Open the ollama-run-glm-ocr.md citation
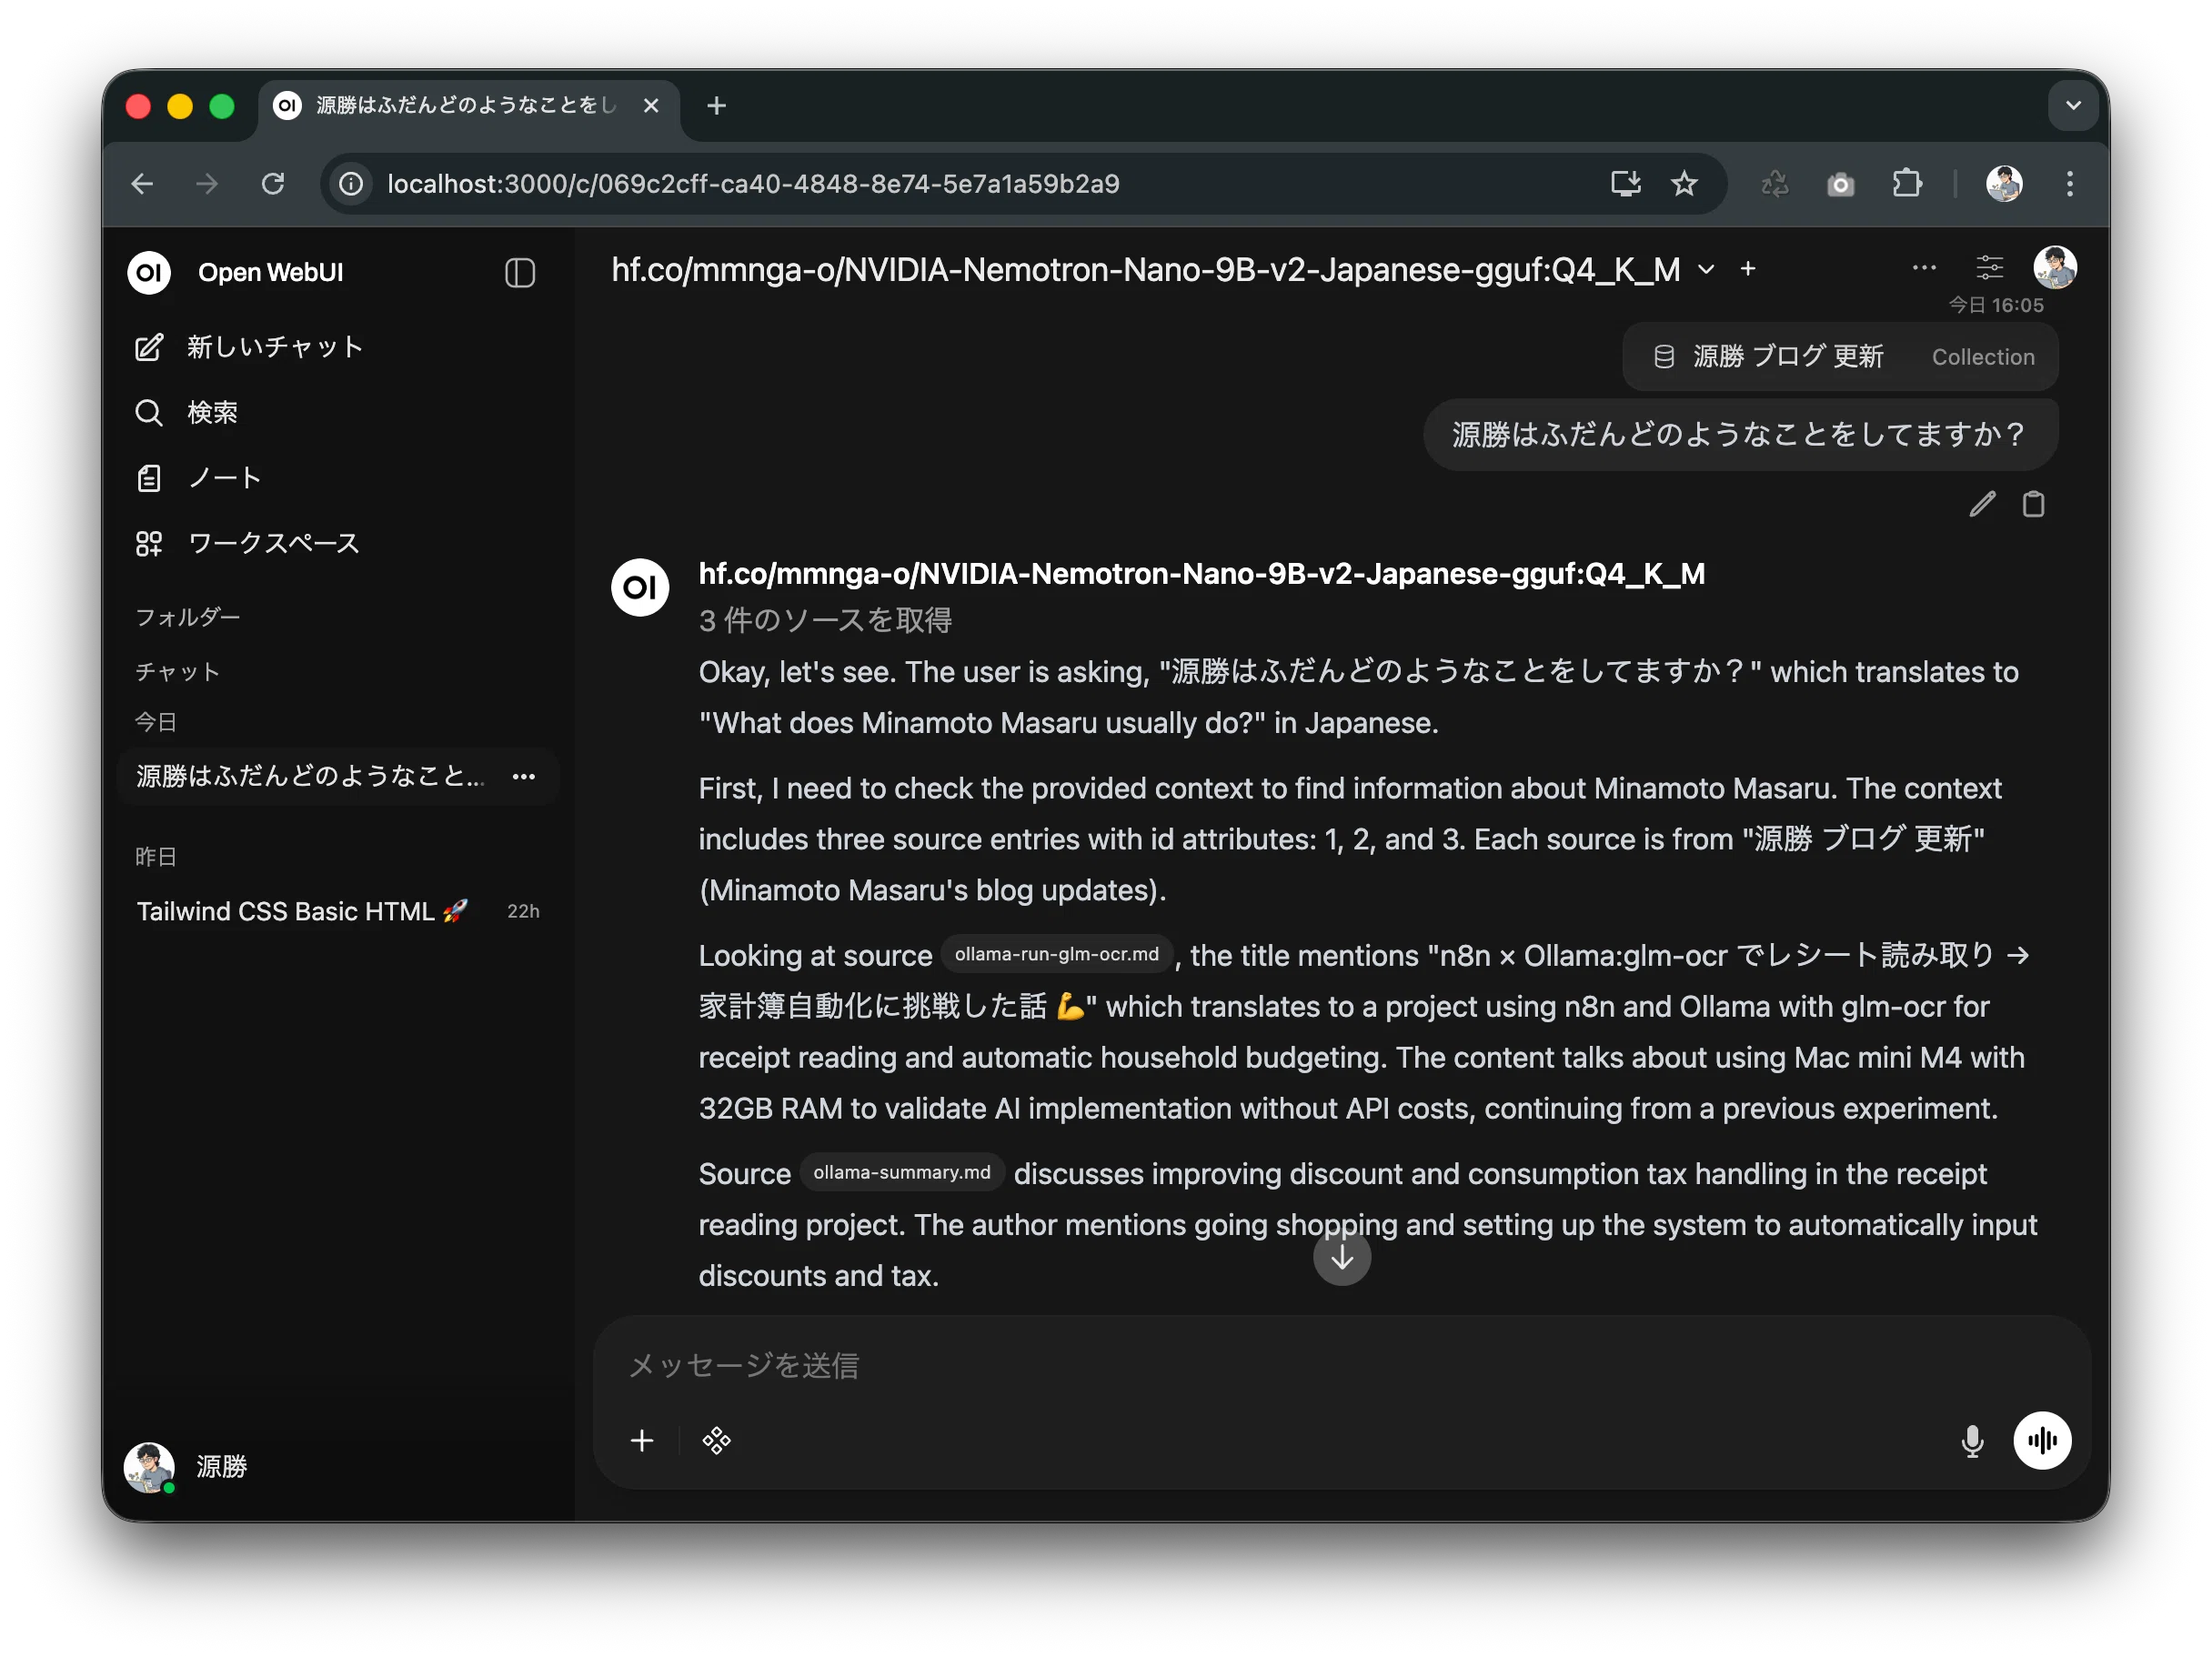2212x1657 pixels. tap(1056, 954)
